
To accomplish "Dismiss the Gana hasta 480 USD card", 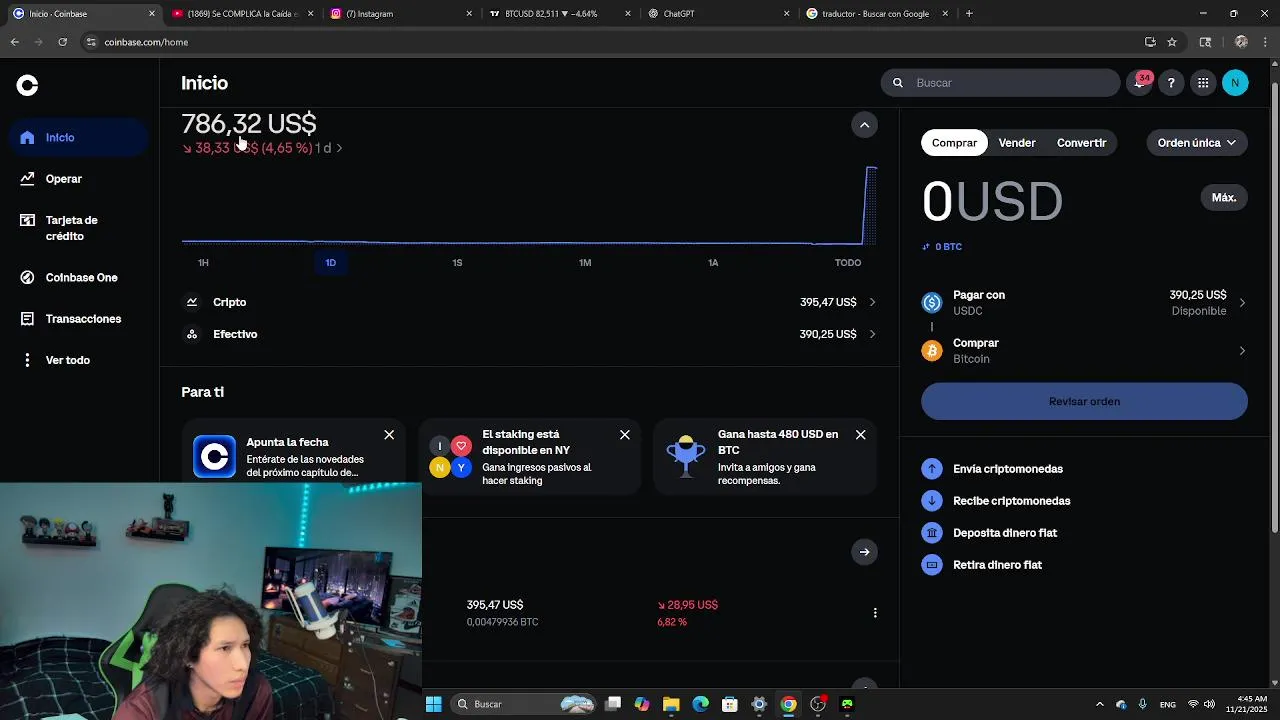I will click(860, 435).
